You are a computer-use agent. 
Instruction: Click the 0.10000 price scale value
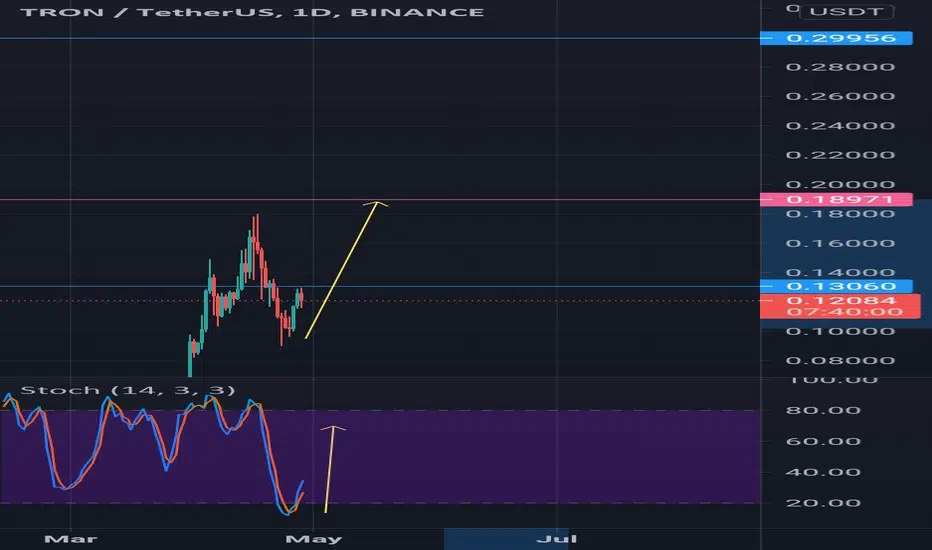coord(840,331)
